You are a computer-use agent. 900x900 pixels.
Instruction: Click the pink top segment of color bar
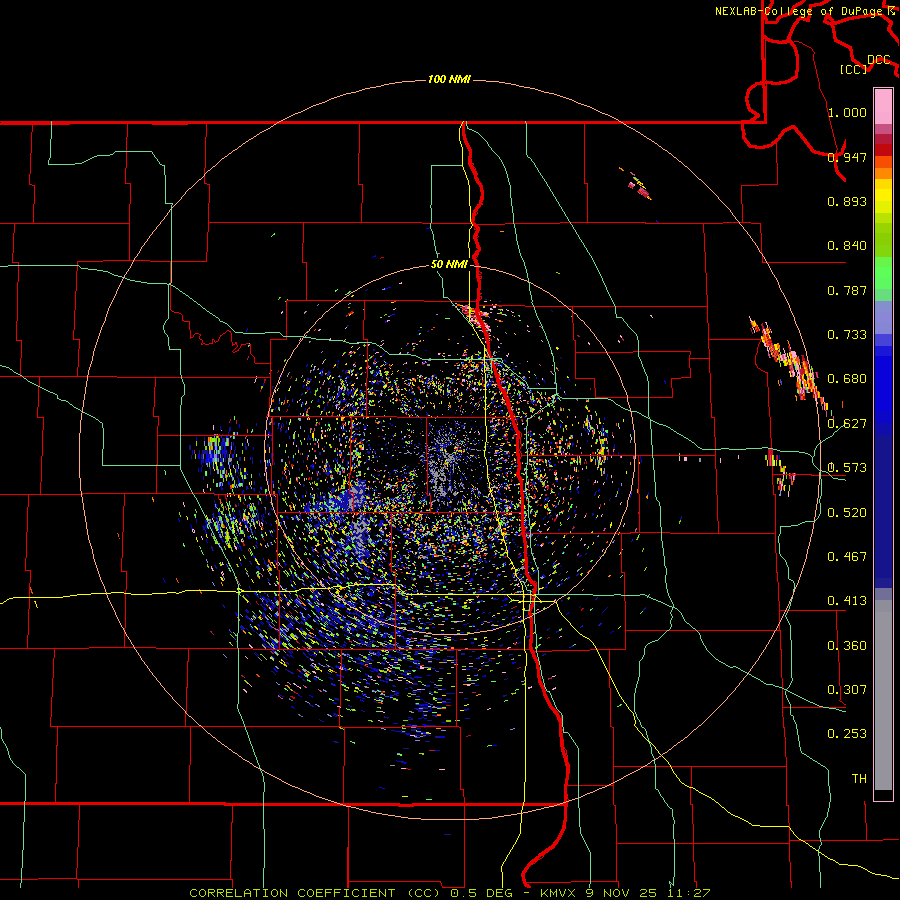[x=883, y=107]
